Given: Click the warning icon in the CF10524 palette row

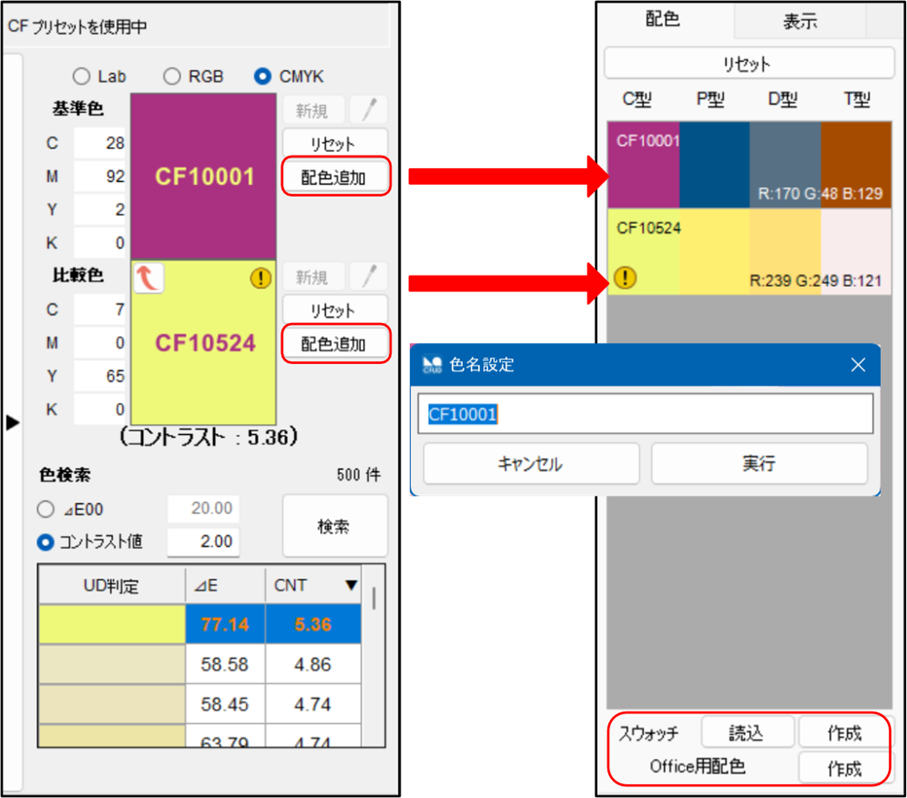Looking at the screenshot, I should click(625, 277).
